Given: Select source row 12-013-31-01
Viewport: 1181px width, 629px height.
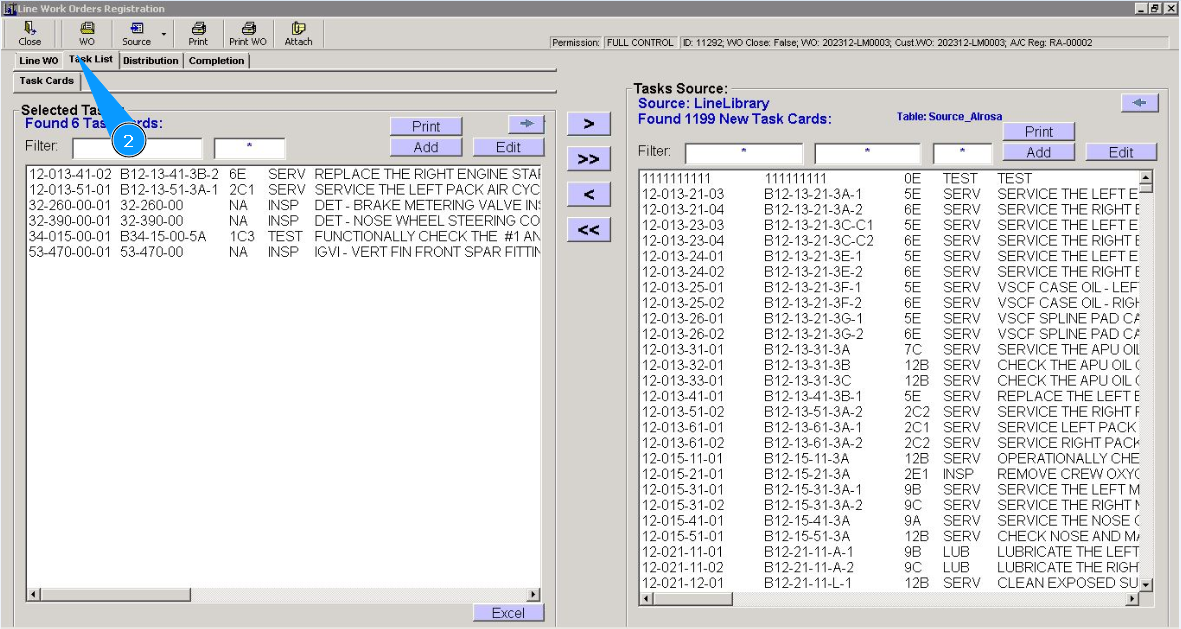Looking at the screenshot, I should (x=890, y=350).
